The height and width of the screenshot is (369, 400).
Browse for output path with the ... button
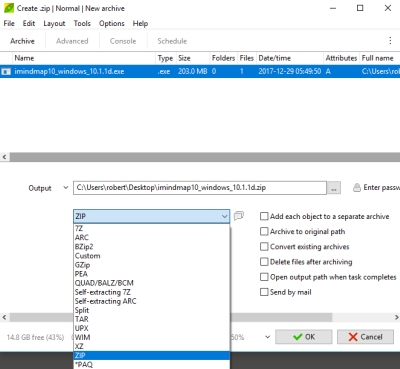(x=334, y=188)
